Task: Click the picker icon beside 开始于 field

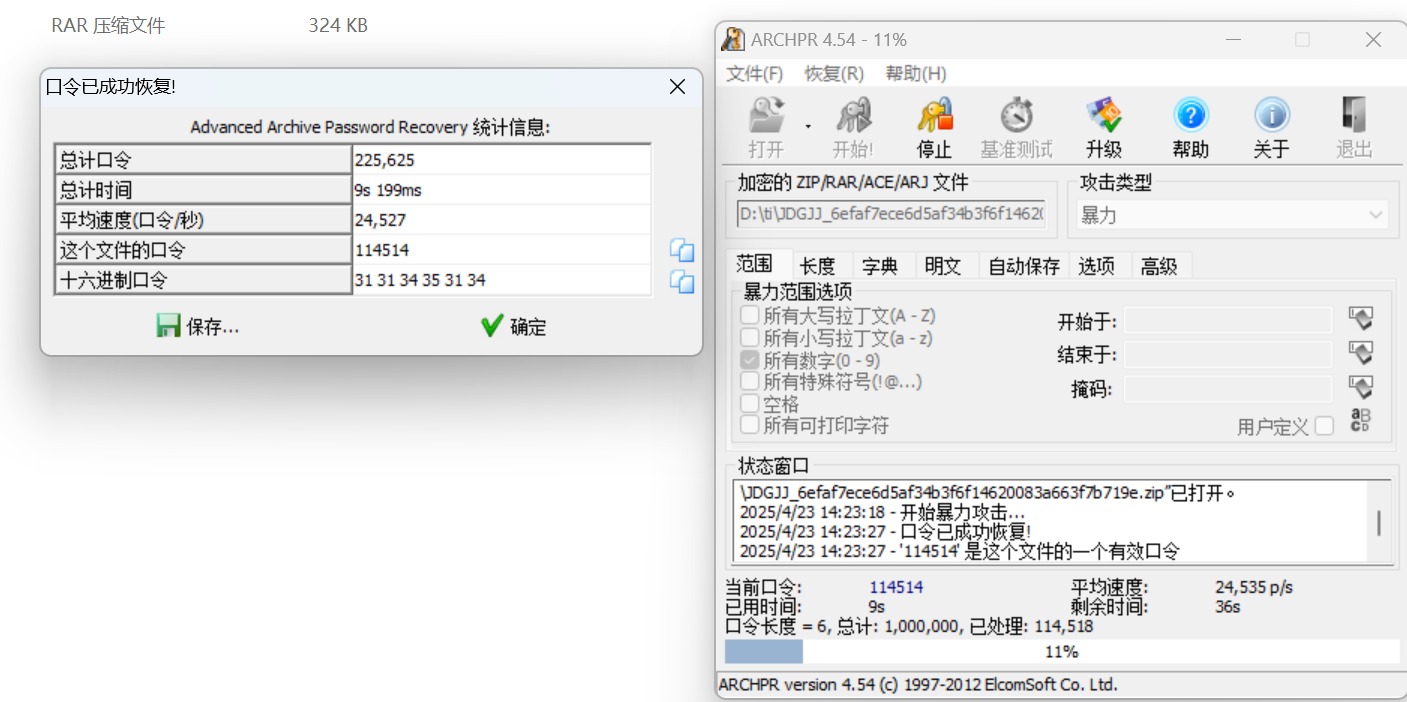Action: (1360, 319)
